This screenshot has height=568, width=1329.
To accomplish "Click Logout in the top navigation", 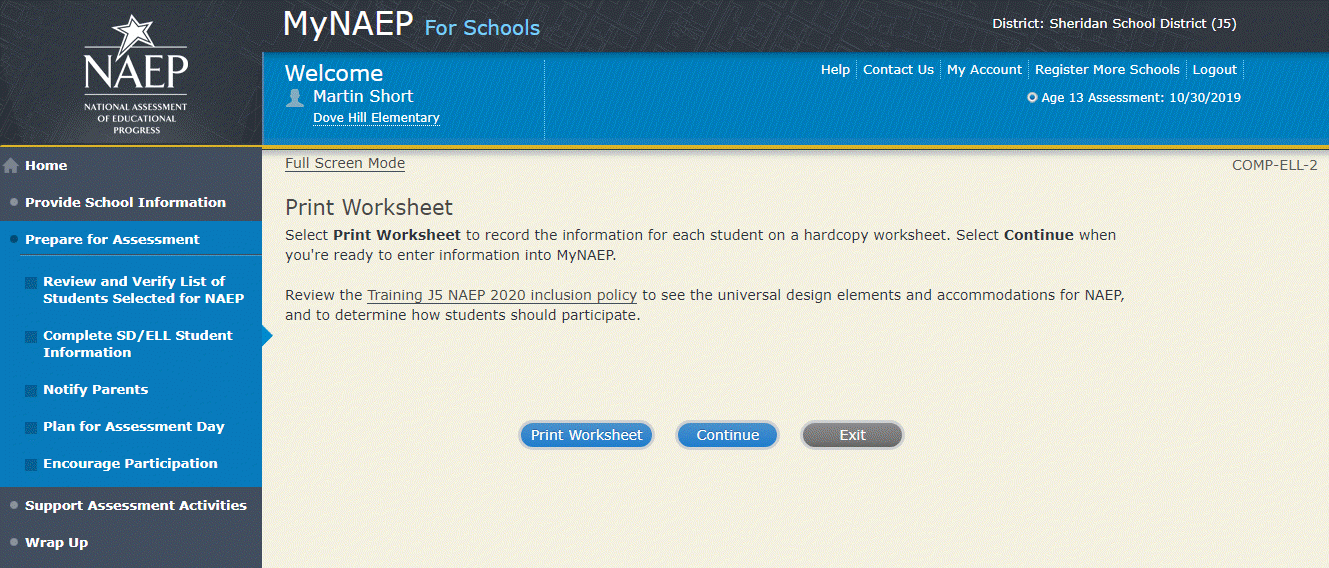I will (1215, 70).
